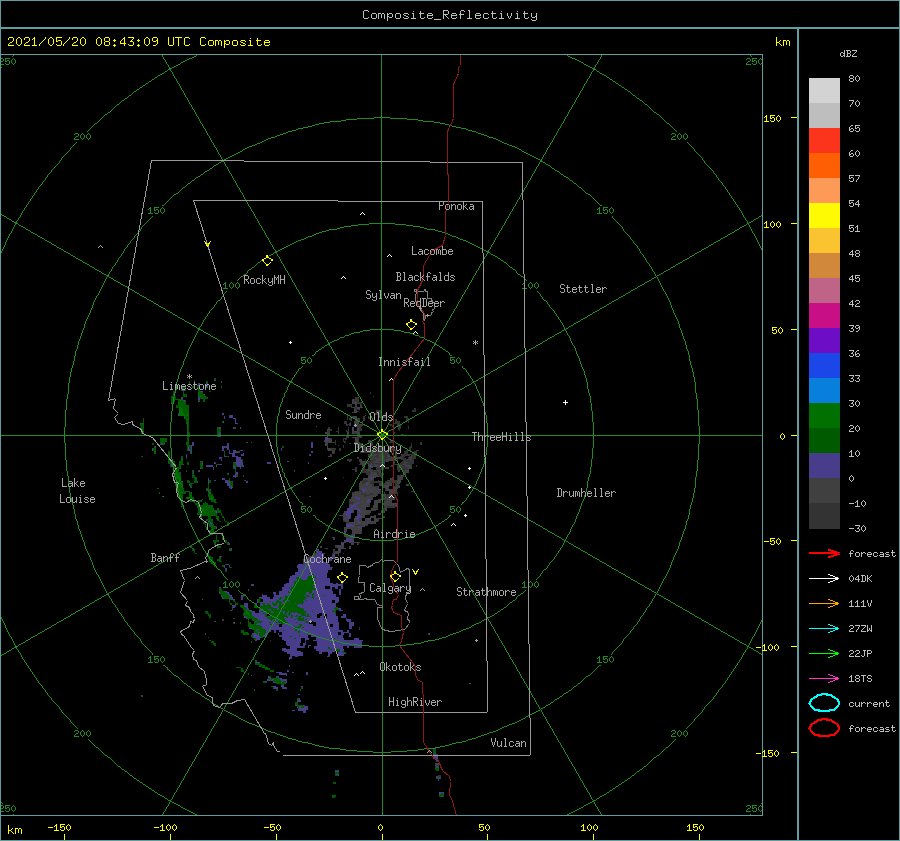The height and width of the screenshot is (841, 900).
Task: Click the dBZ legend heading
Action: point(848,54)
